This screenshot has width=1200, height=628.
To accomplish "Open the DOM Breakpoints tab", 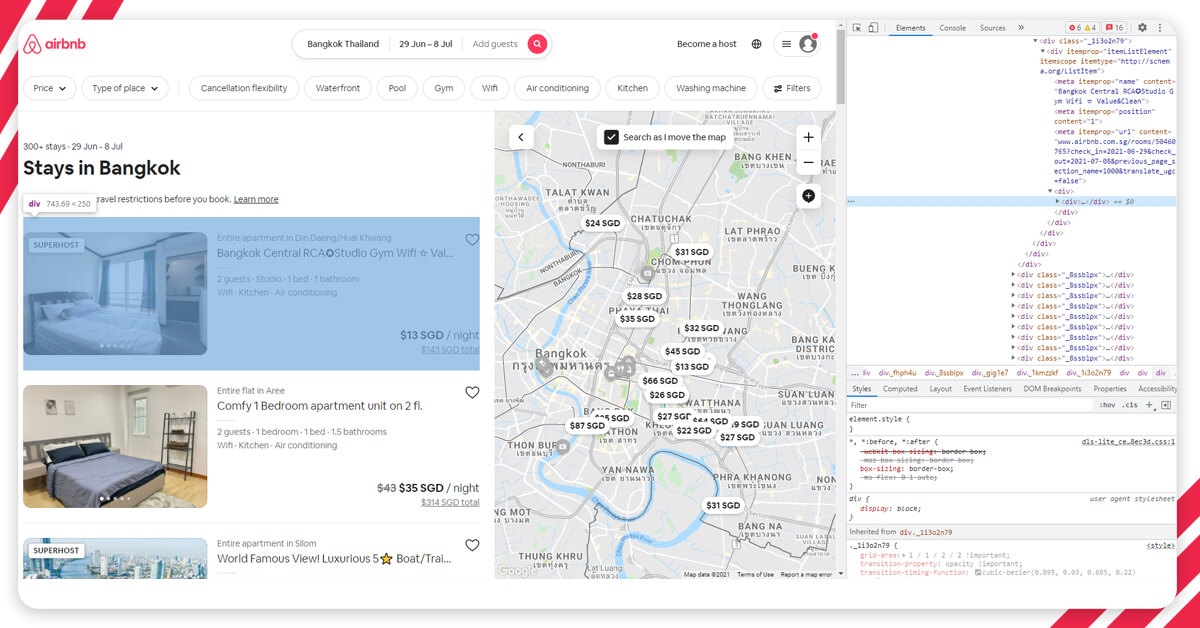I will point(1052,389).
